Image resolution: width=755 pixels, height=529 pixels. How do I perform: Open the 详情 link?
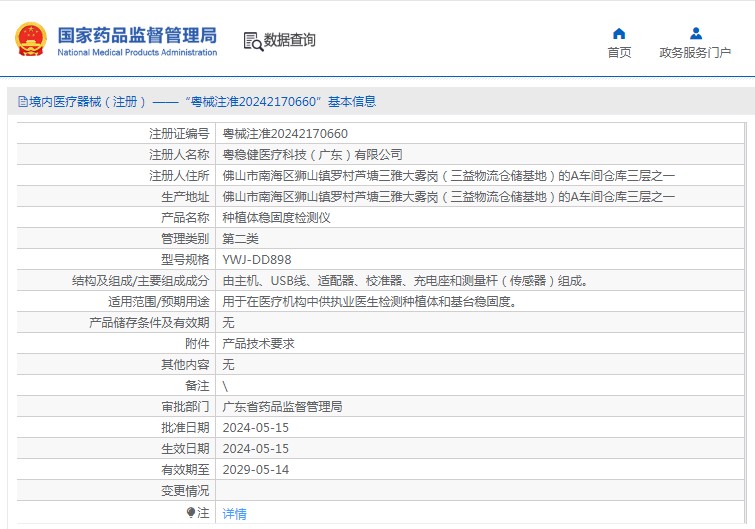[x=234, y=514]
